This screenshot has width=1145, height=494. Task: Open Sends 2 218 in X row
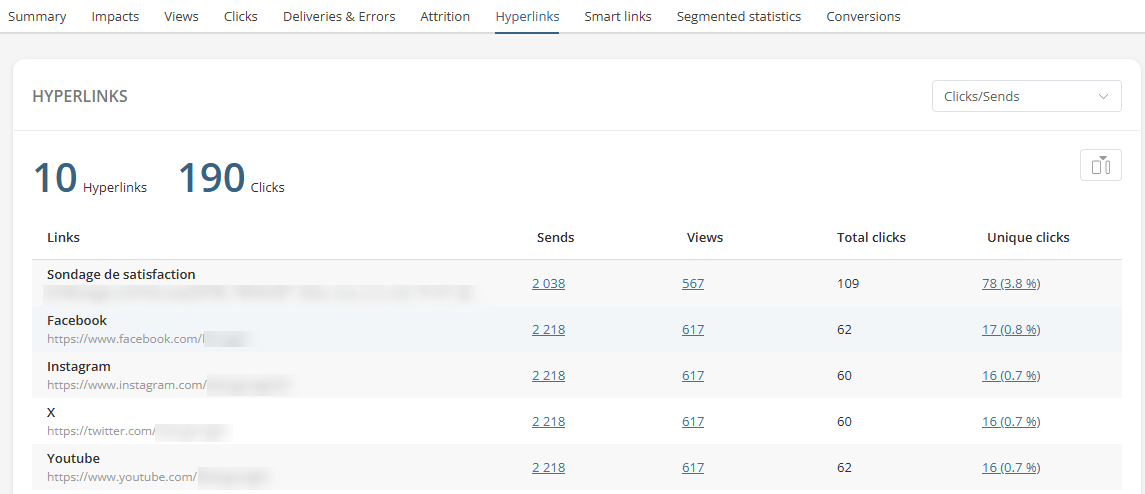pos(548,422)
